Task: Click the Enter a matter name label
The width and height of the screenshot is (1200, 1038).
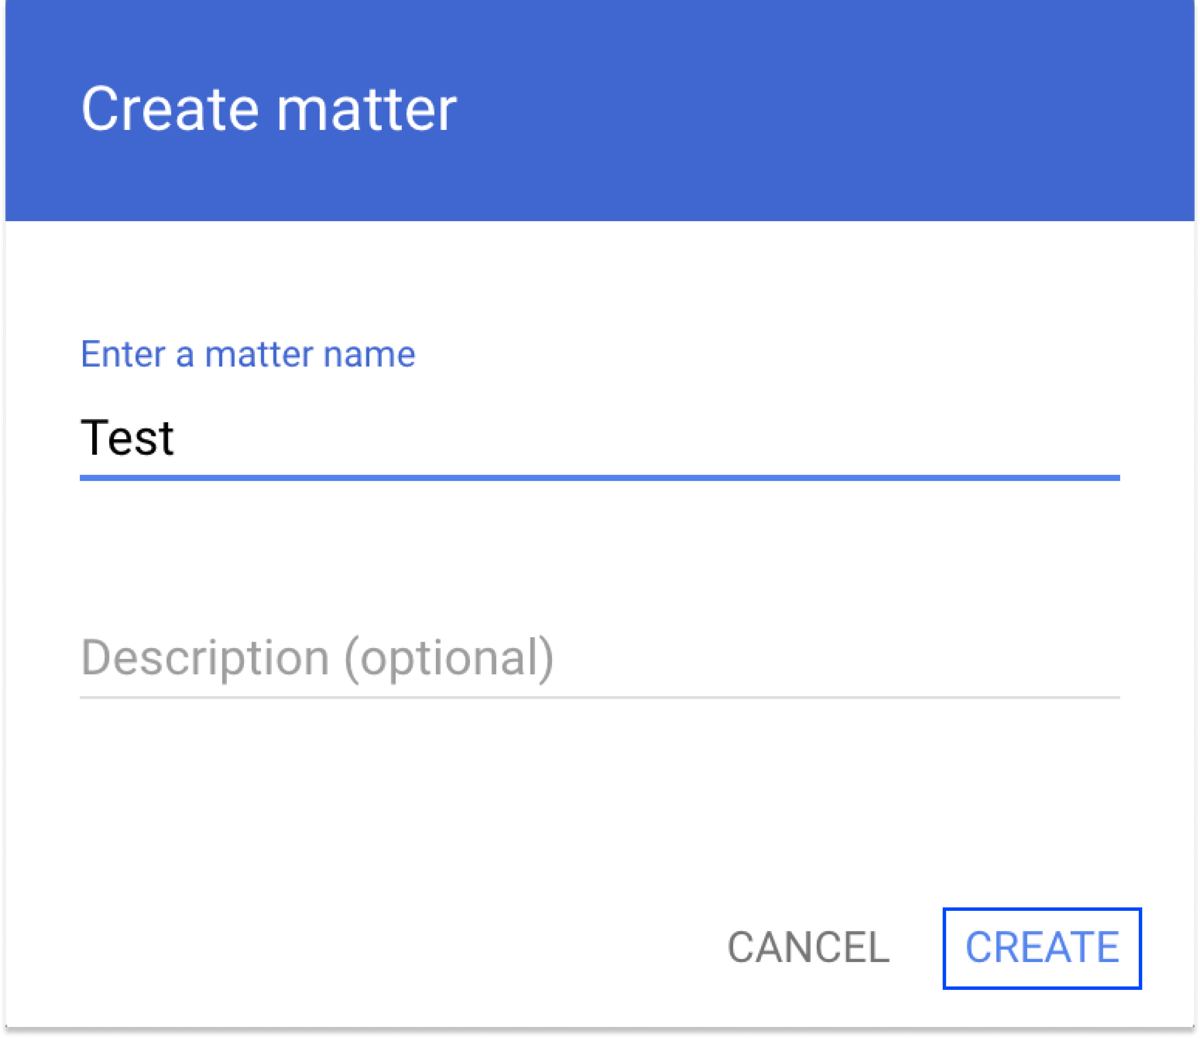Action: [x=247, y=354]
